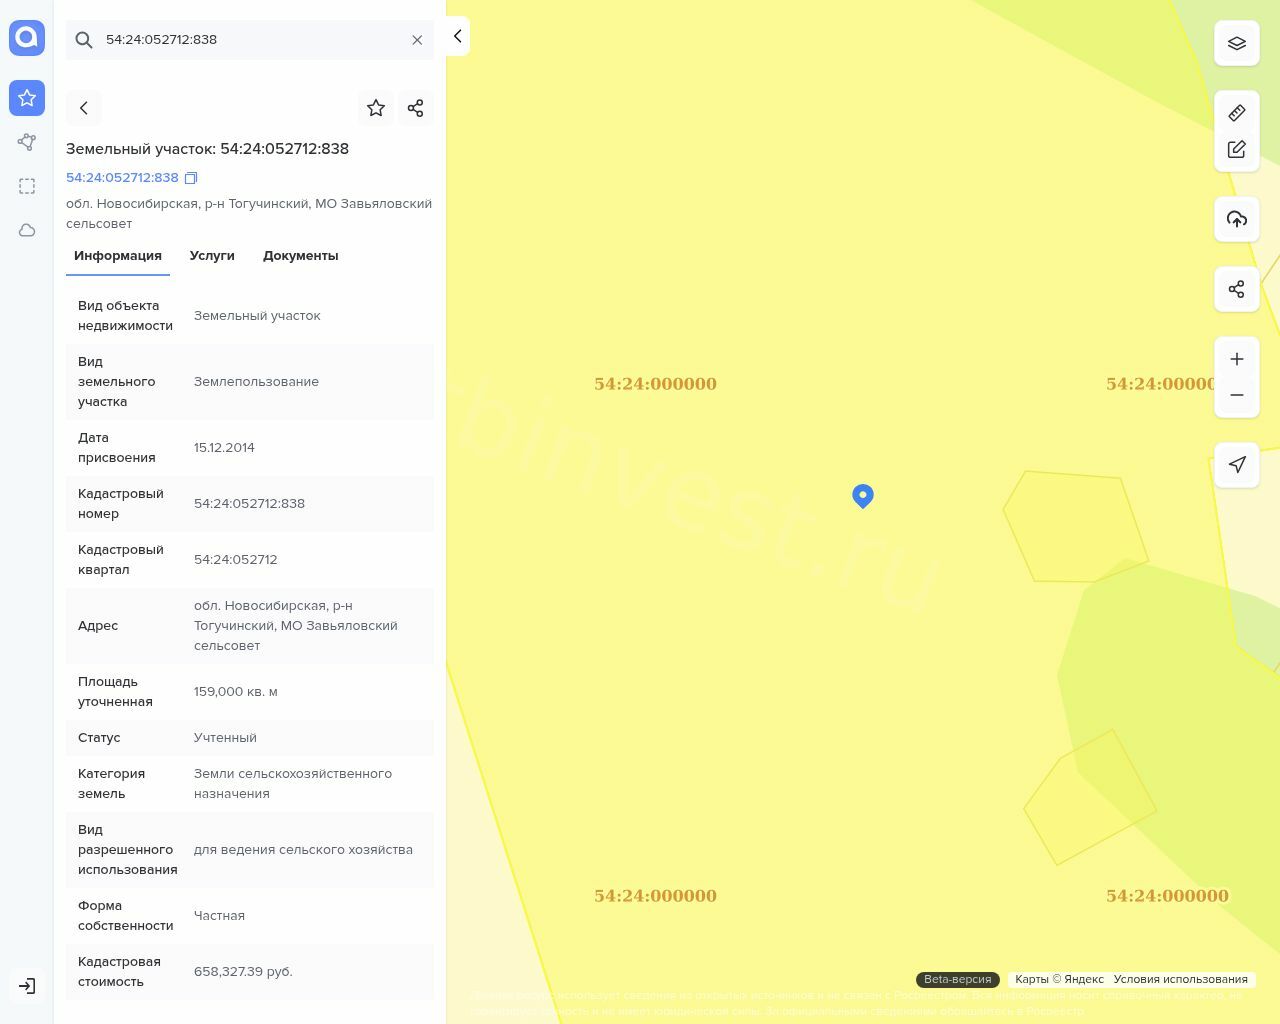Click the graph nodes sidebar icon

tap(27, 142)
